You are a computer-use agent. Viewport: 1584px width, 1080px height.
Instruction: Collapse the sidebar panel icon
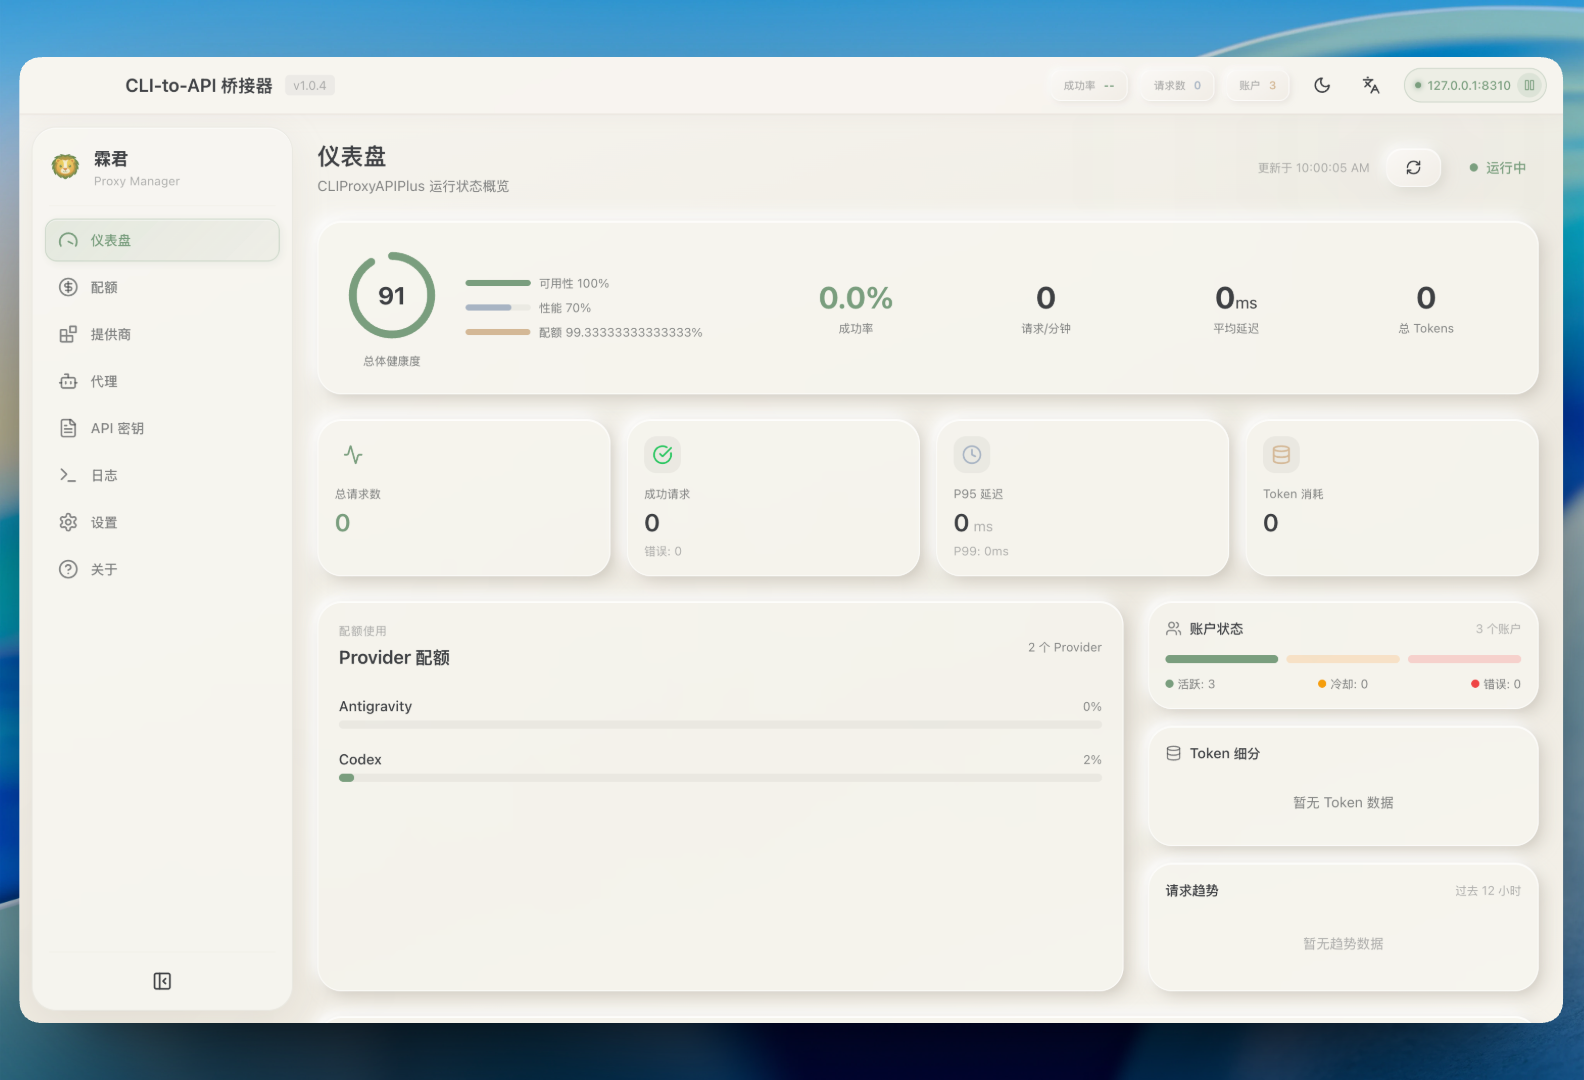162,981
